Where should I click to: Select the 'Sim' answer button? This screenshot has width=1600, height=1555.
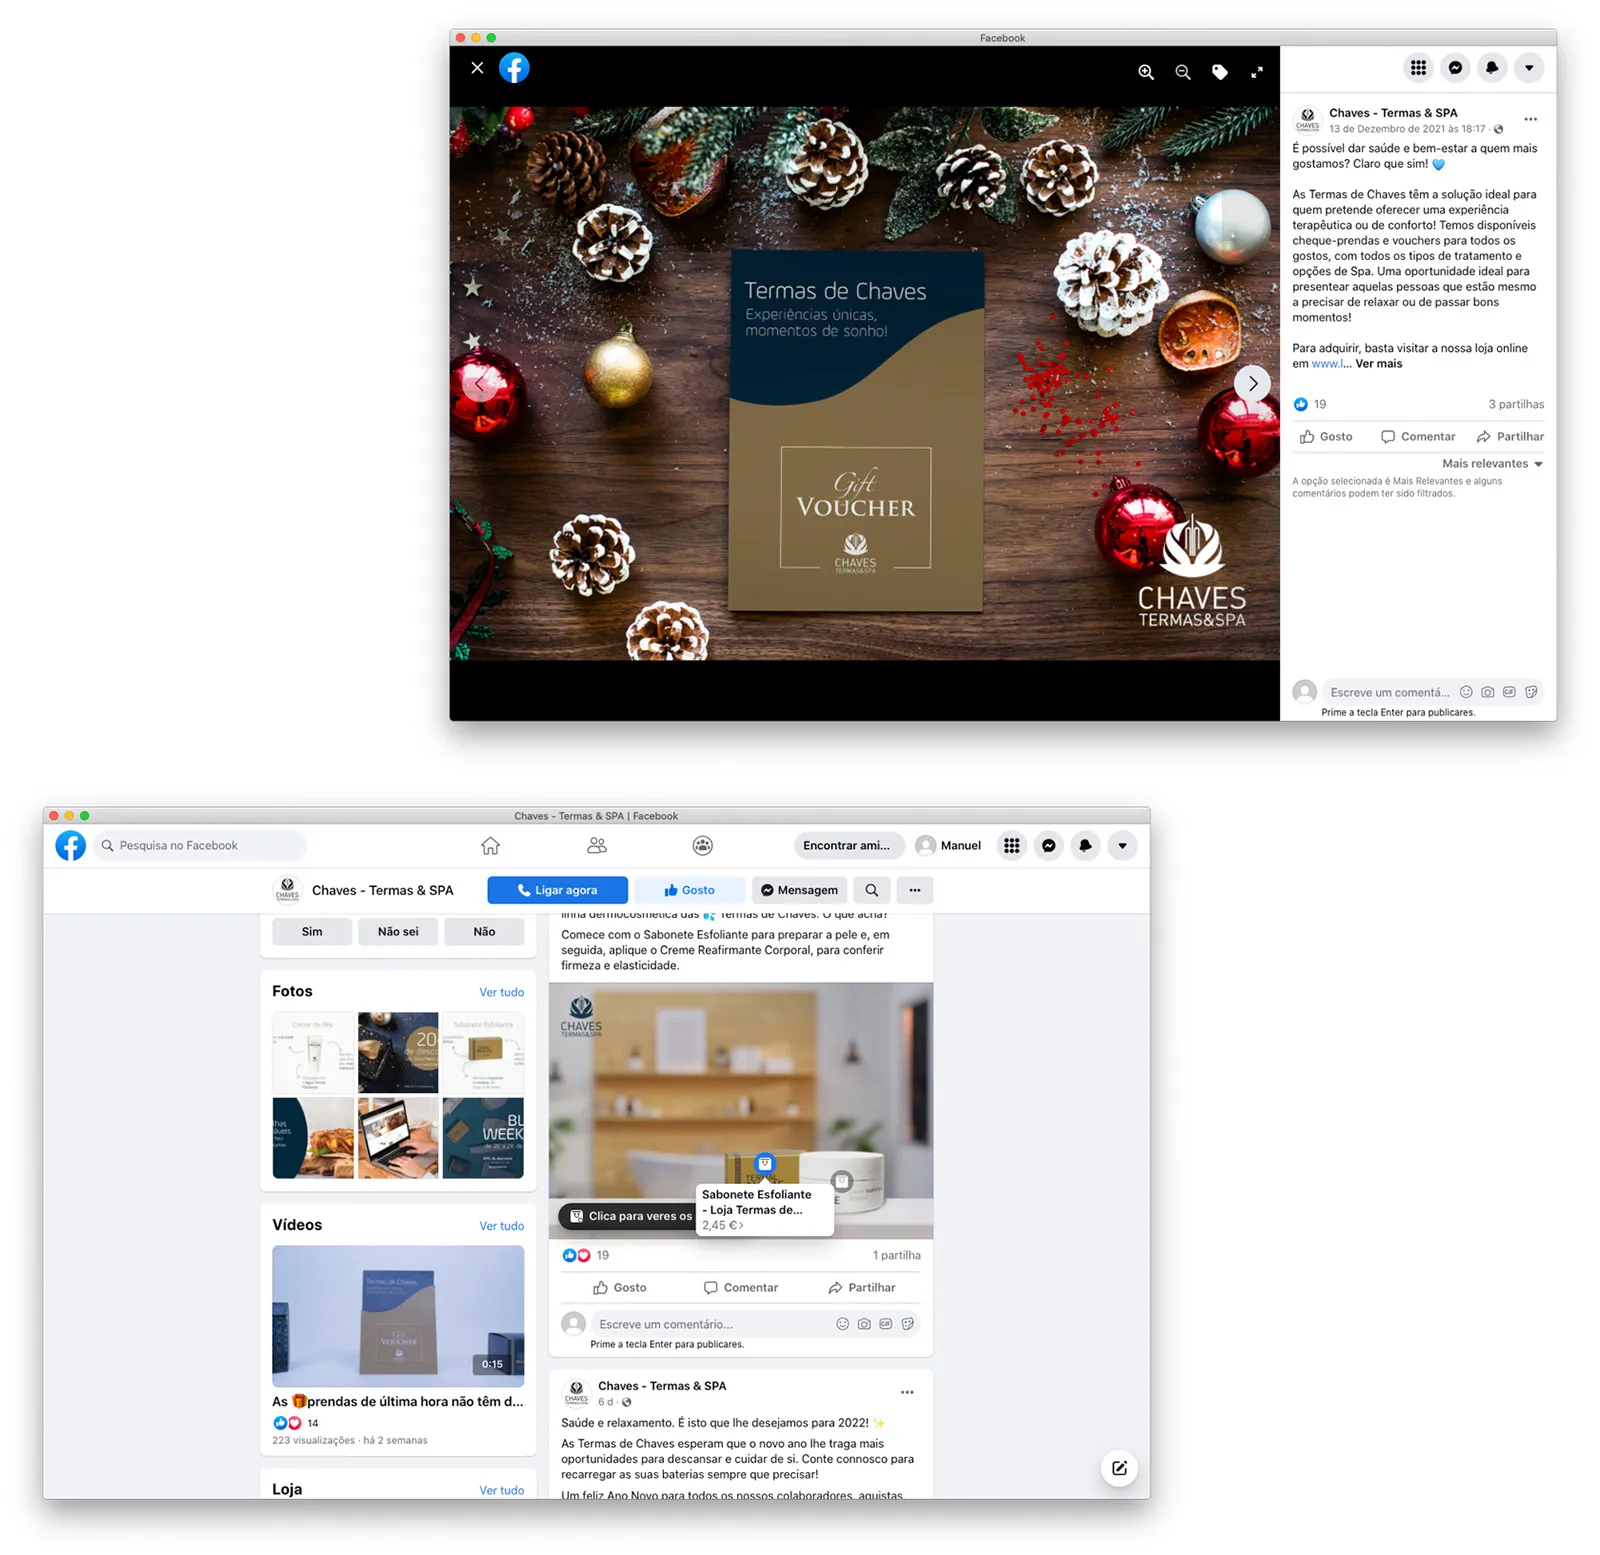pos(312,932)
